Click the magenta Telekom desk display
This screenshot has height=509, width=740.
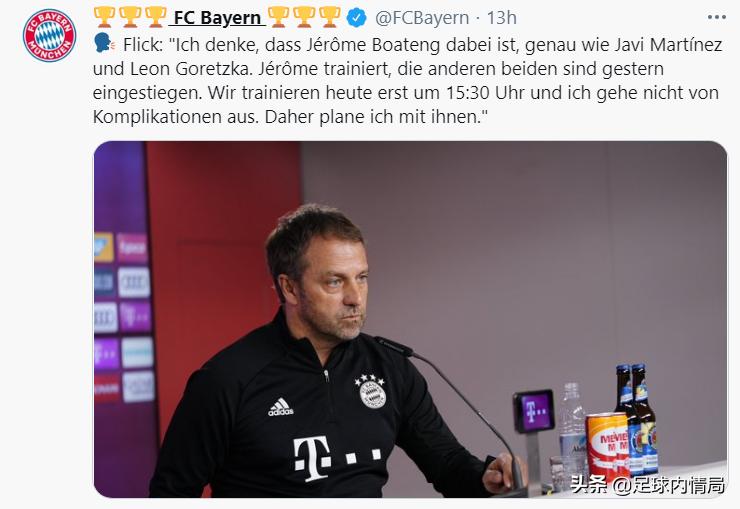click(534, 410)
